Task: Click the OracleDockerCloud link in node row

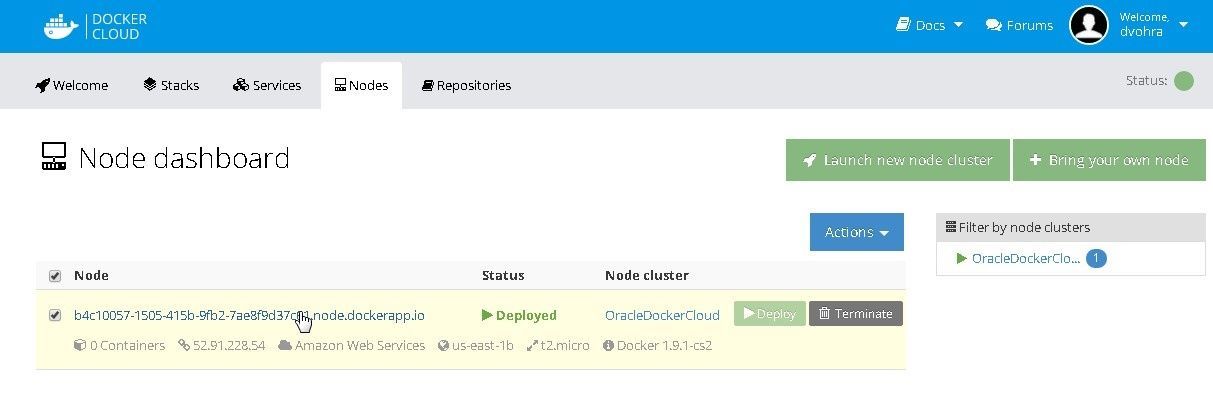Action: pyautogui.click(x=662, y=315)
